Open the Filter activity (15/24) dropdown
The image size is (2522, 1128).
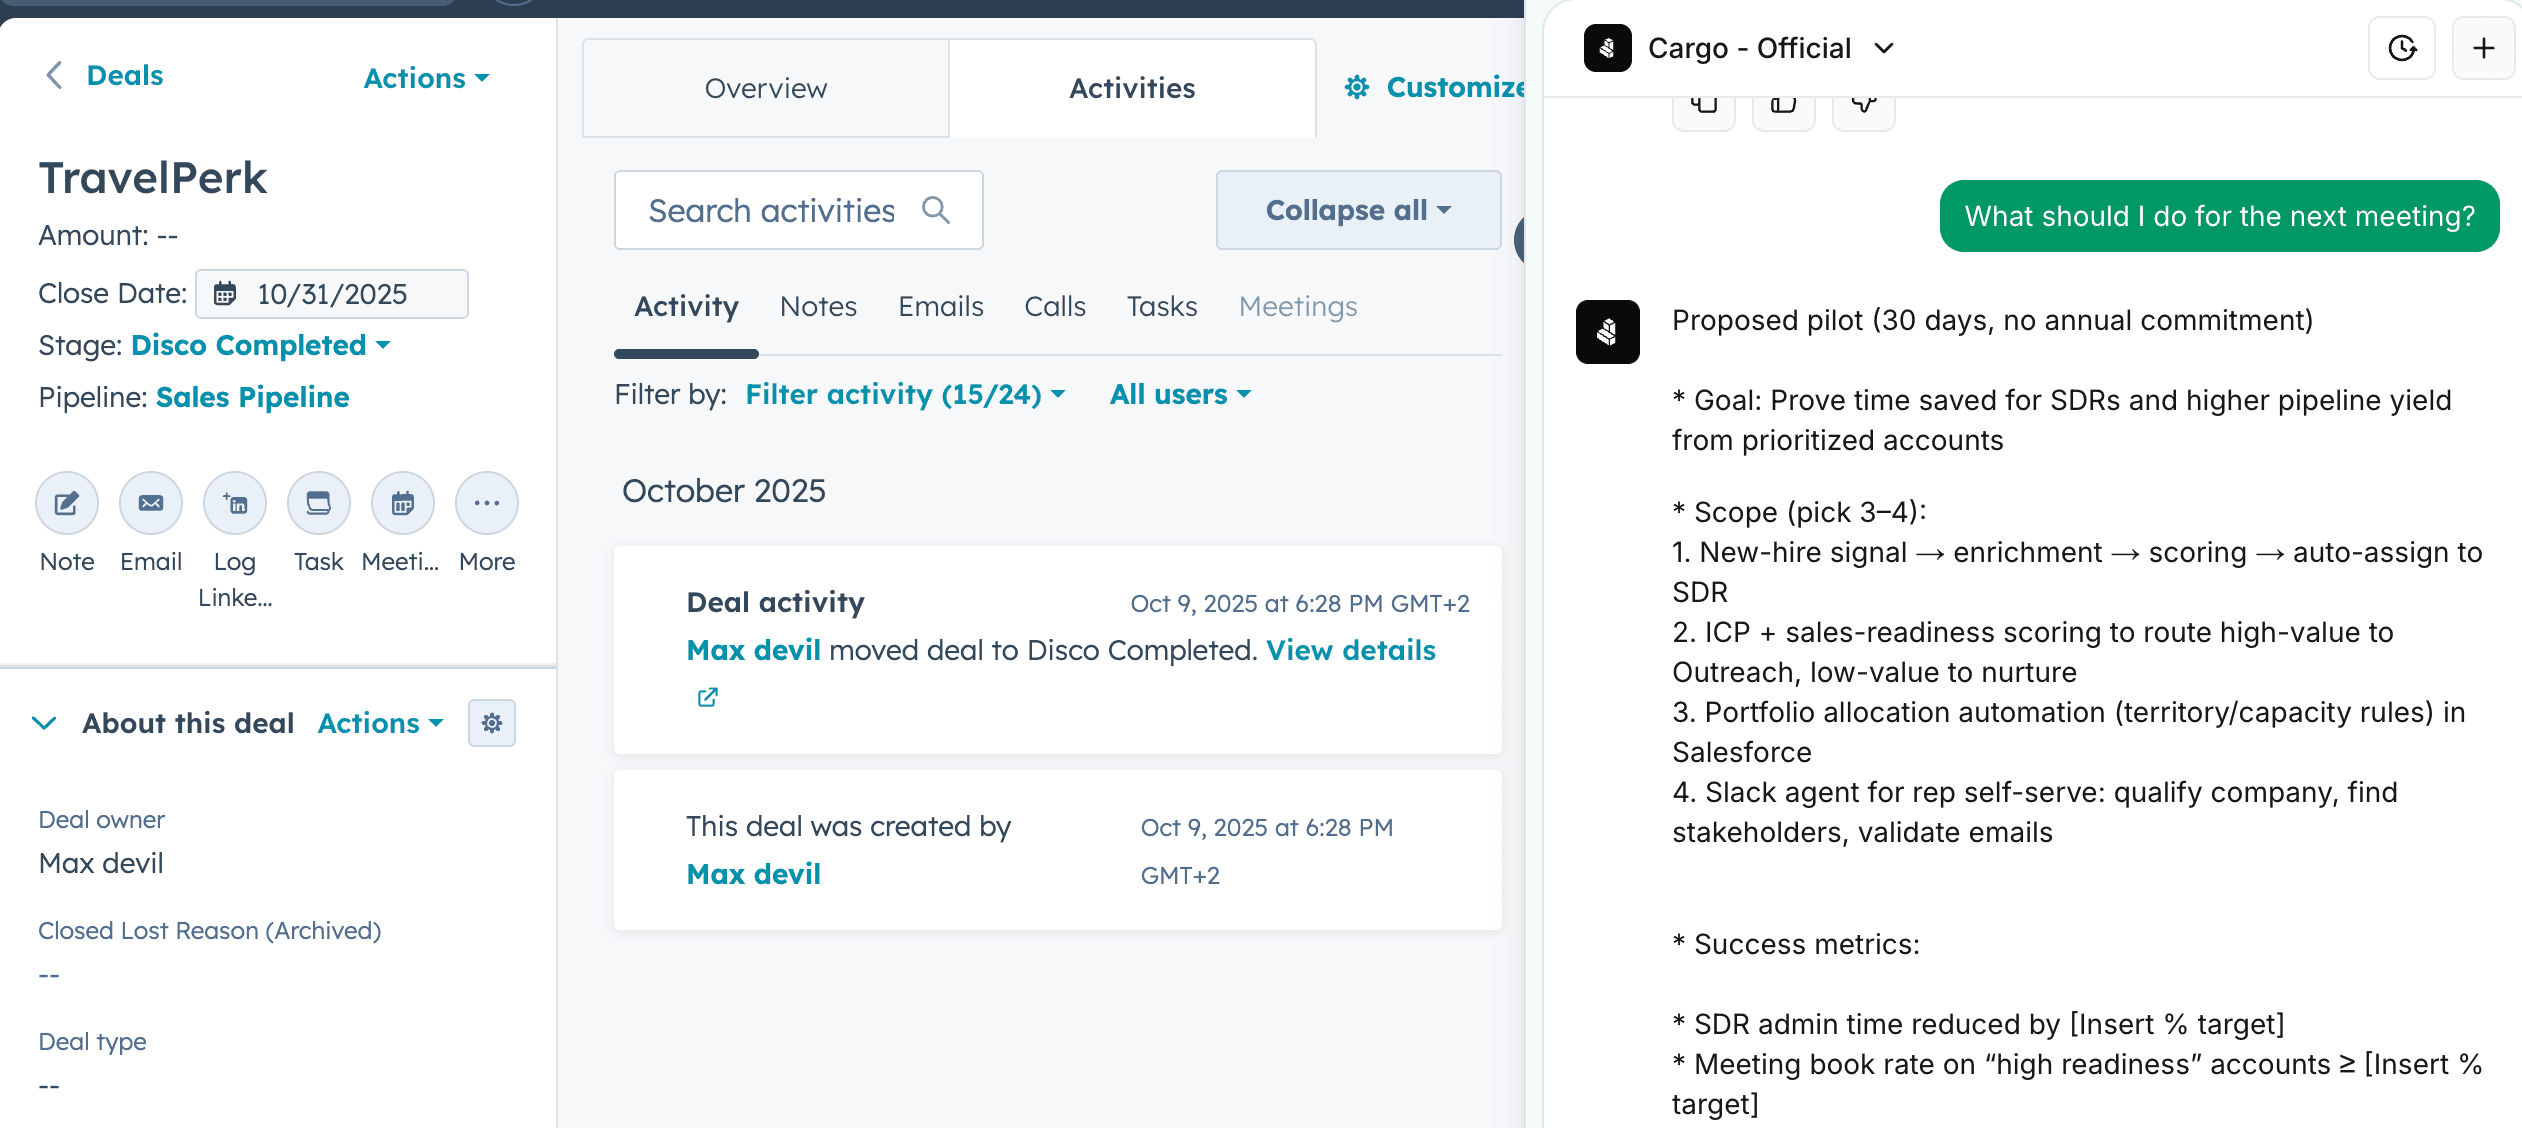click(905, 394)
